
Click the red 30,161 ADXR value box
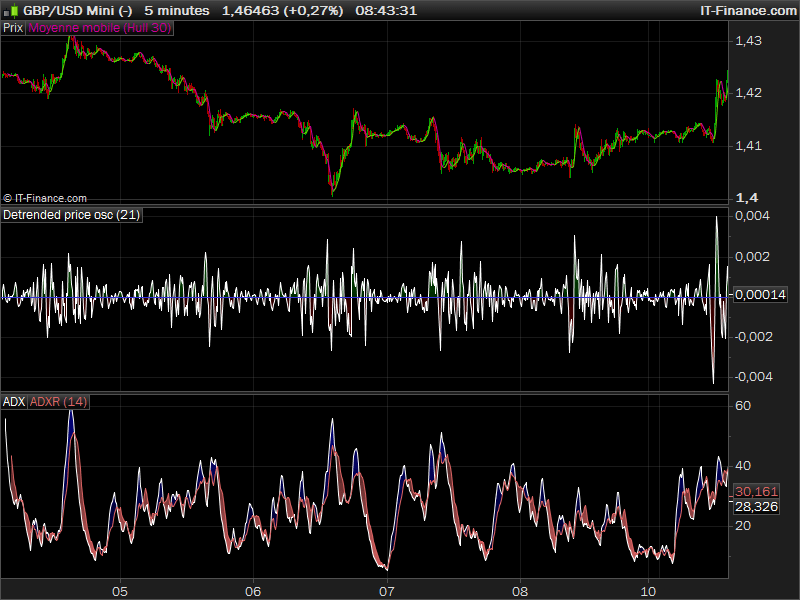pos(757,491)
